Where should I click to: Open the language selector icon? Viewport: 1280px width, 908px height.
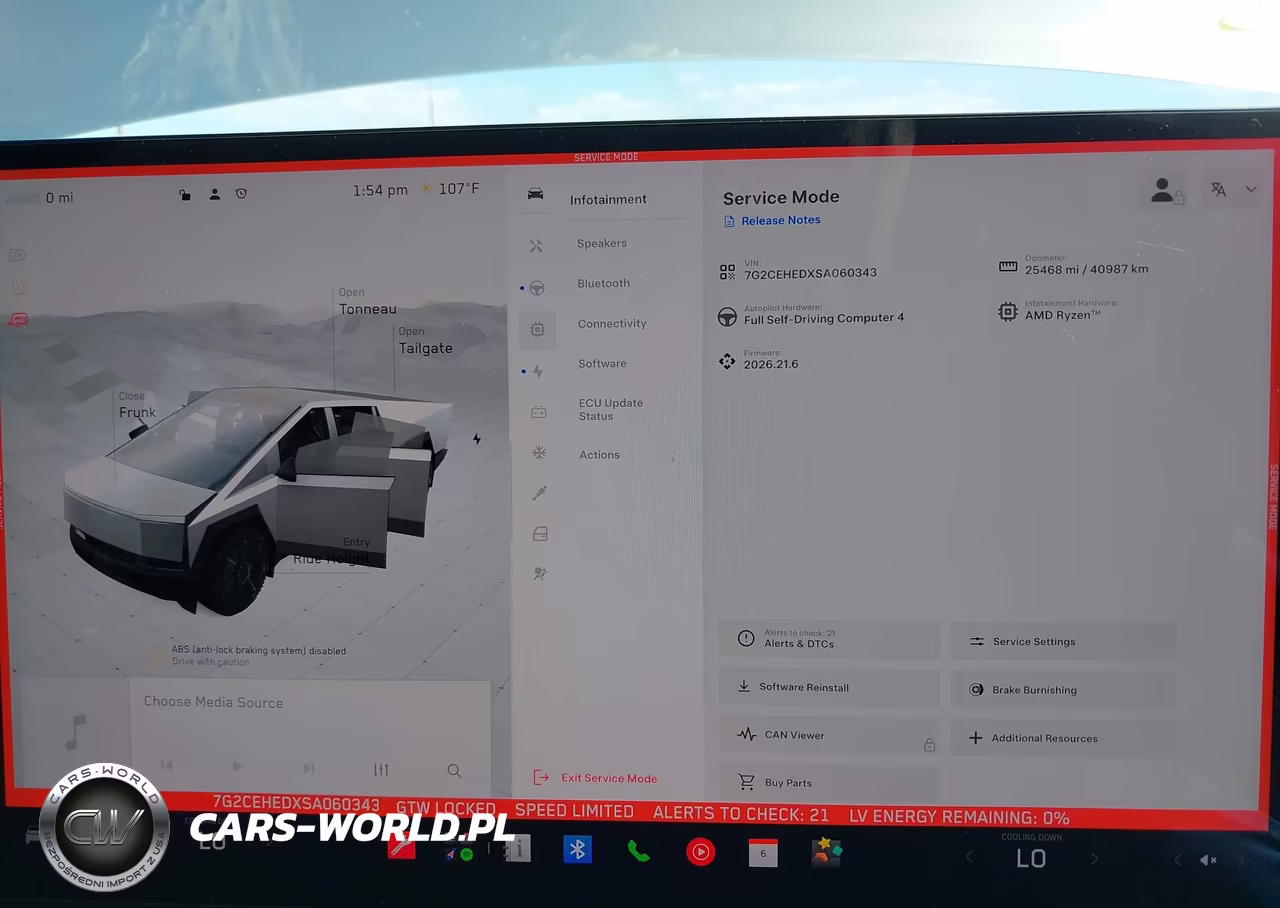tap(1218, 189)
